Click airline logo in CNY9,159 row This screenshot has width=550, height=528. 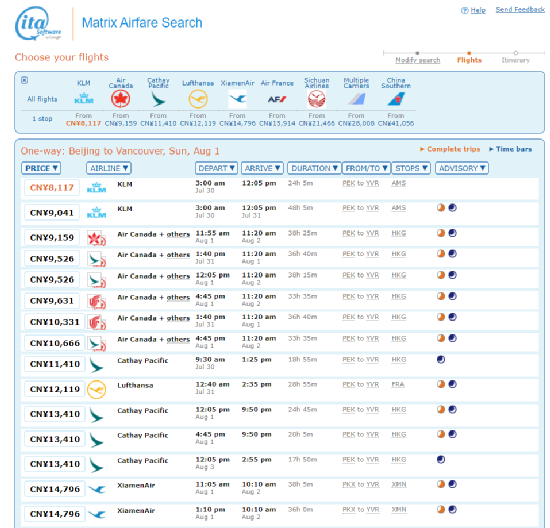pyautogui.click(x=96, y=238)
